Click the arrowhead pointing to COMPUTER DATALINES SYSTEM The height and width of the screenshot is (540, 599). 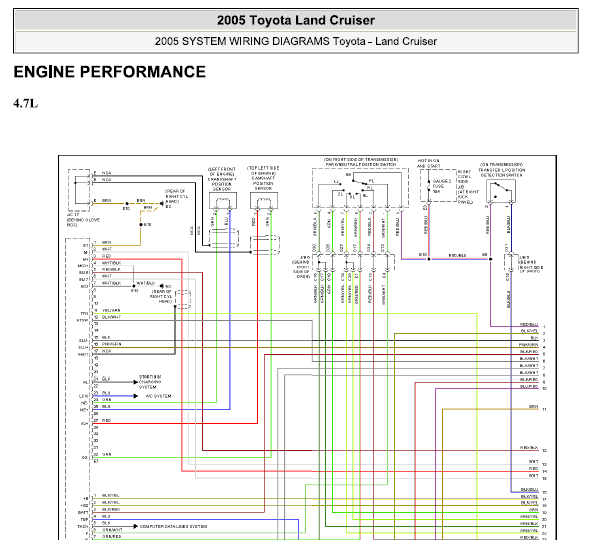[x=136, y=526]
